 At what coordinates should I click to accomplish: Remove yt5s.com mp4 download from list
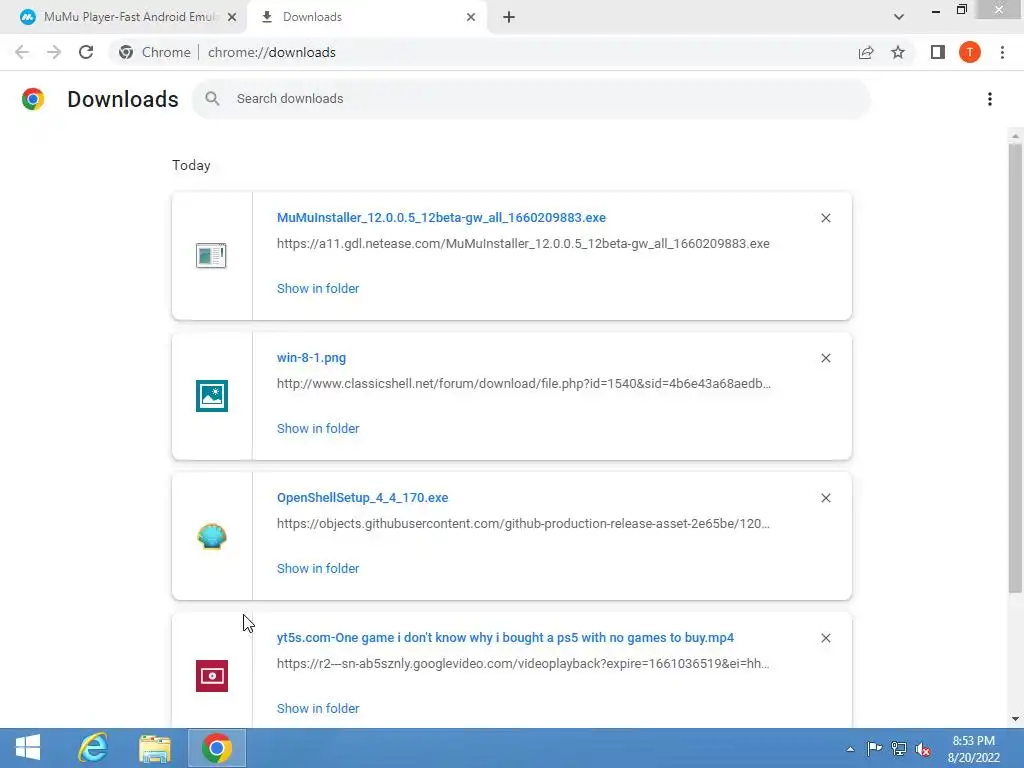(825, 638)
